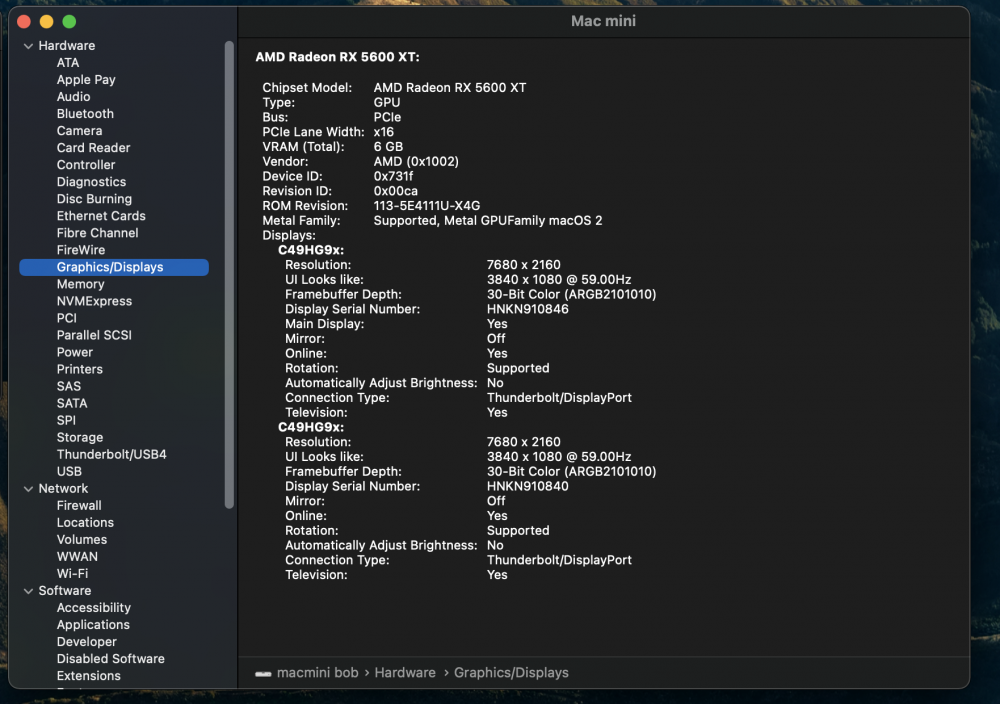
Task: Open the Apple Pay entry
Action: click(86, 80)
